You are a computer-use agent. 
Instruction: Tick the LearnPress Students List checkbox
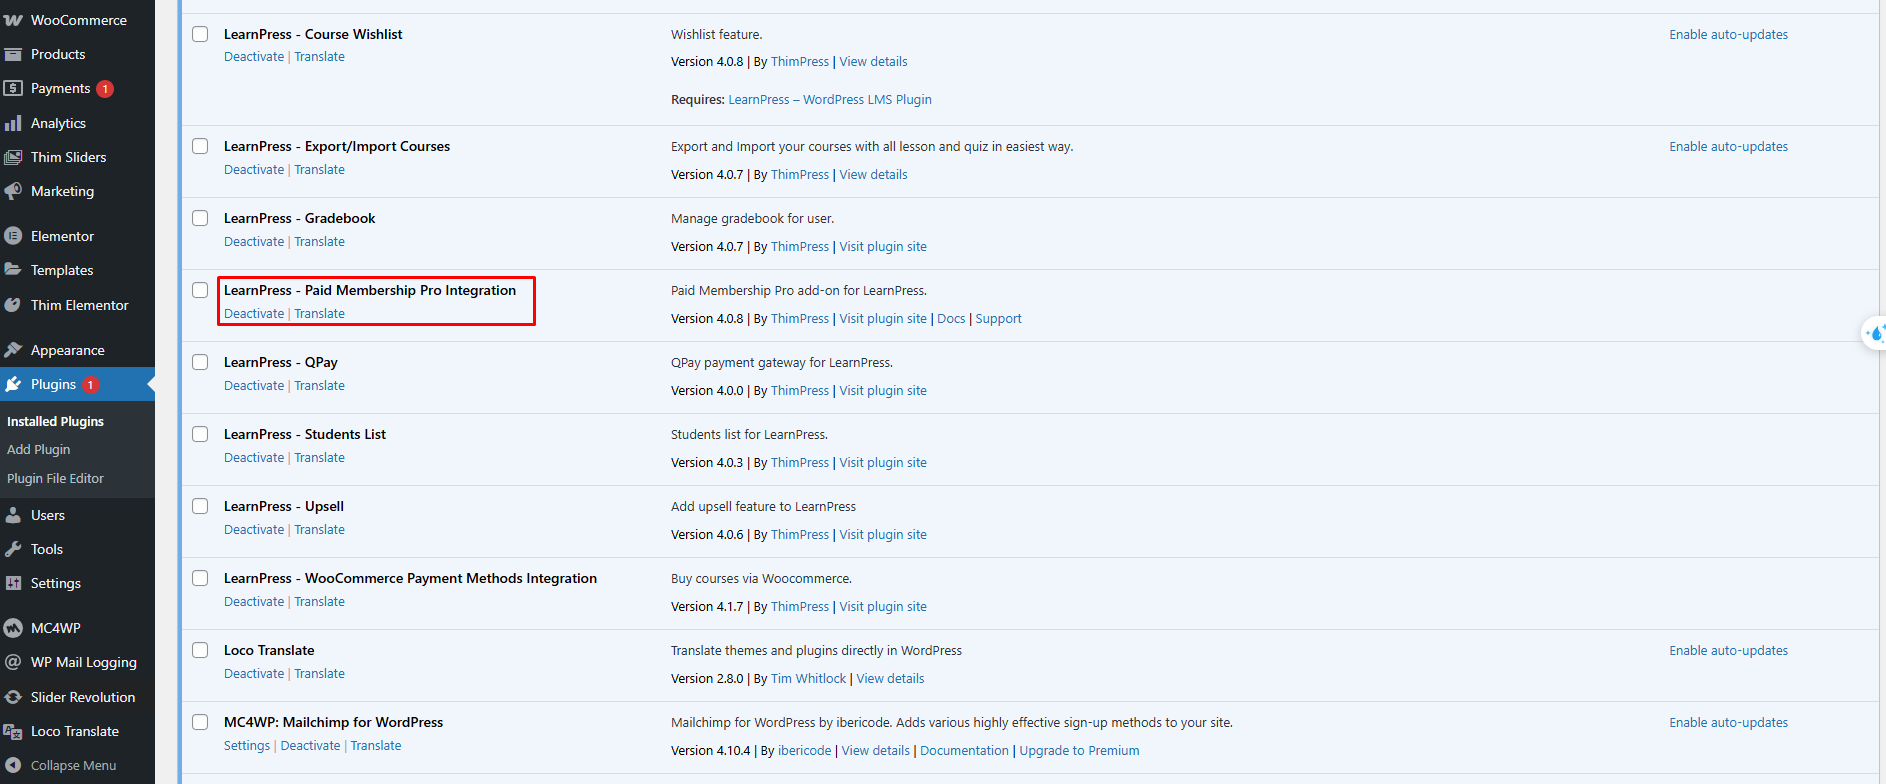click(x=200, y=434)
